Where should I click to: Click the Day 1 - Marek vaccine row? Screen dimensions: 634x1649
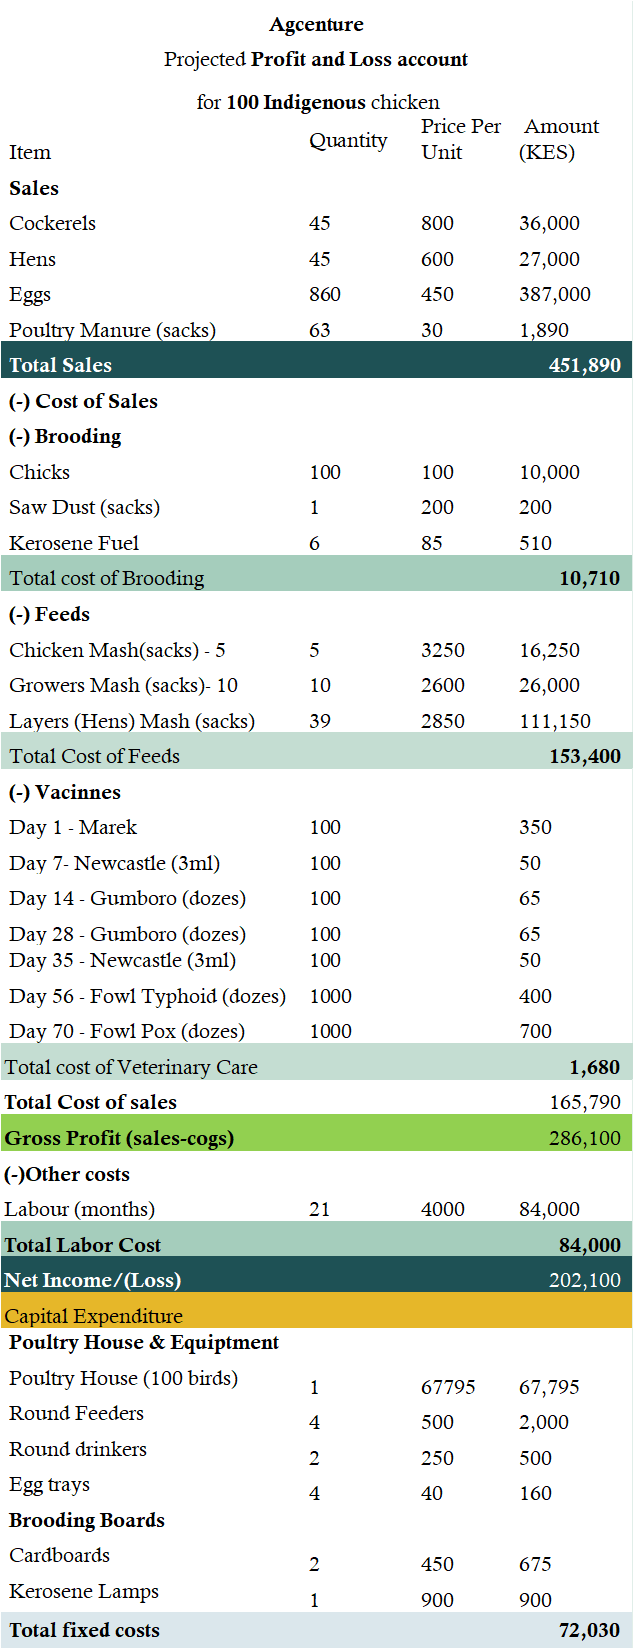316,827
